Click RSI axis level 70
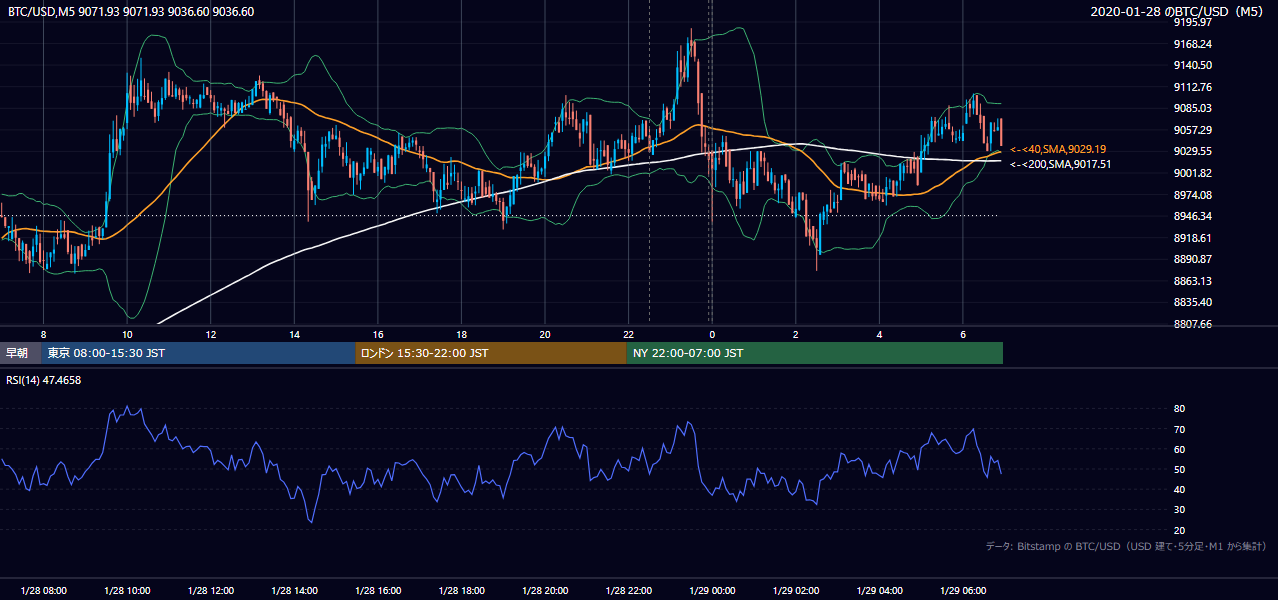Screen dimensions: 1278x600 click(x=1179, y=429)
